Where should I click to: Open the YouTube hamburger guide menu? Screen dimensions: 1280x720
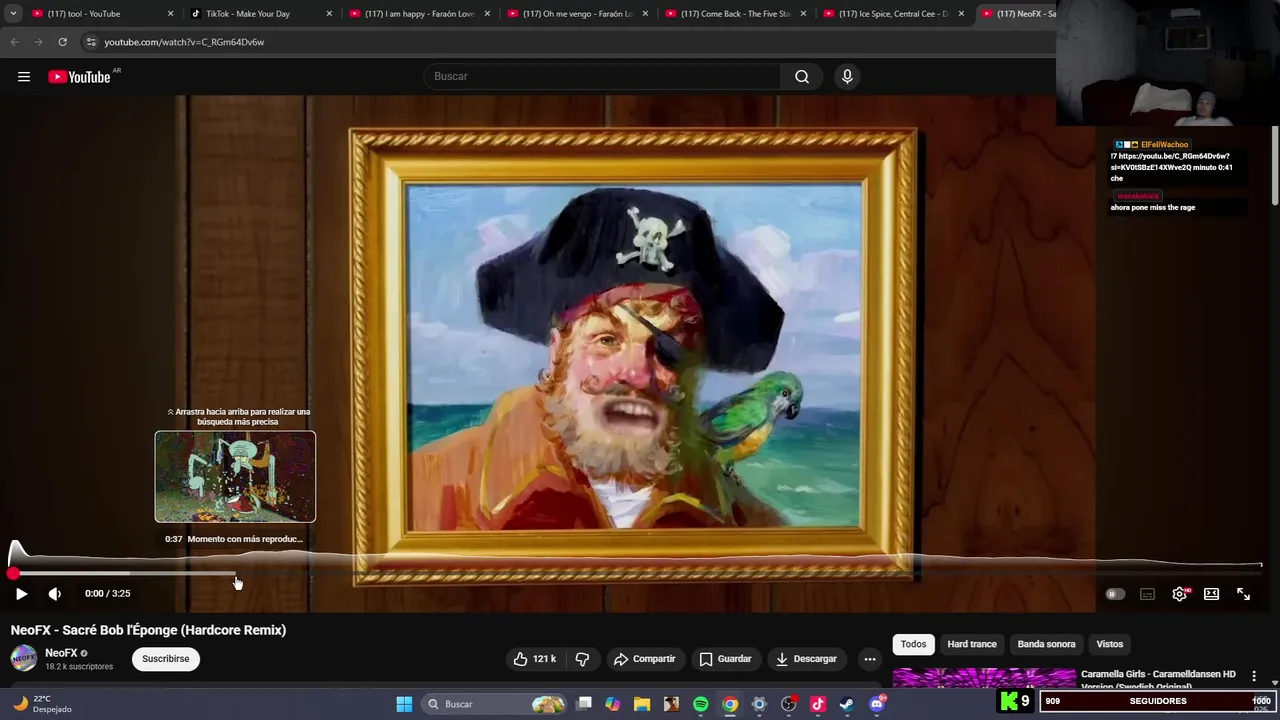24,77
